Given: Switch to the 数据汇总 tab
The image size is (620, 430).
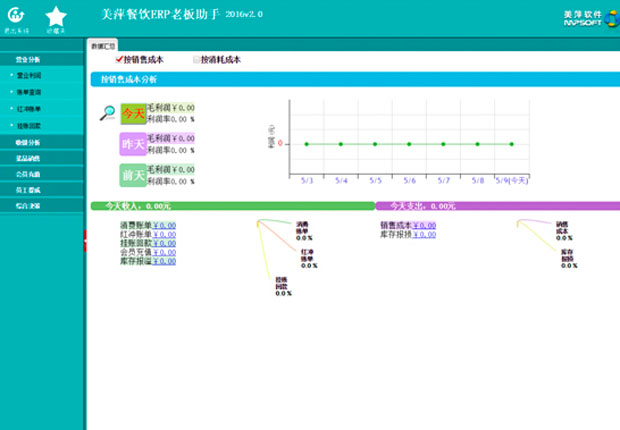Looking at the screenshot, I should [x=103, y=46].
